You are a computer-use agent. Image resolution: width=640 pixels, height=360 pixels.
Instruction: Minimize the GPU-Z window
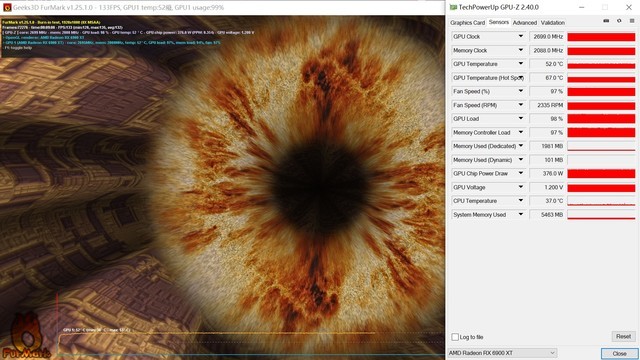582,7
